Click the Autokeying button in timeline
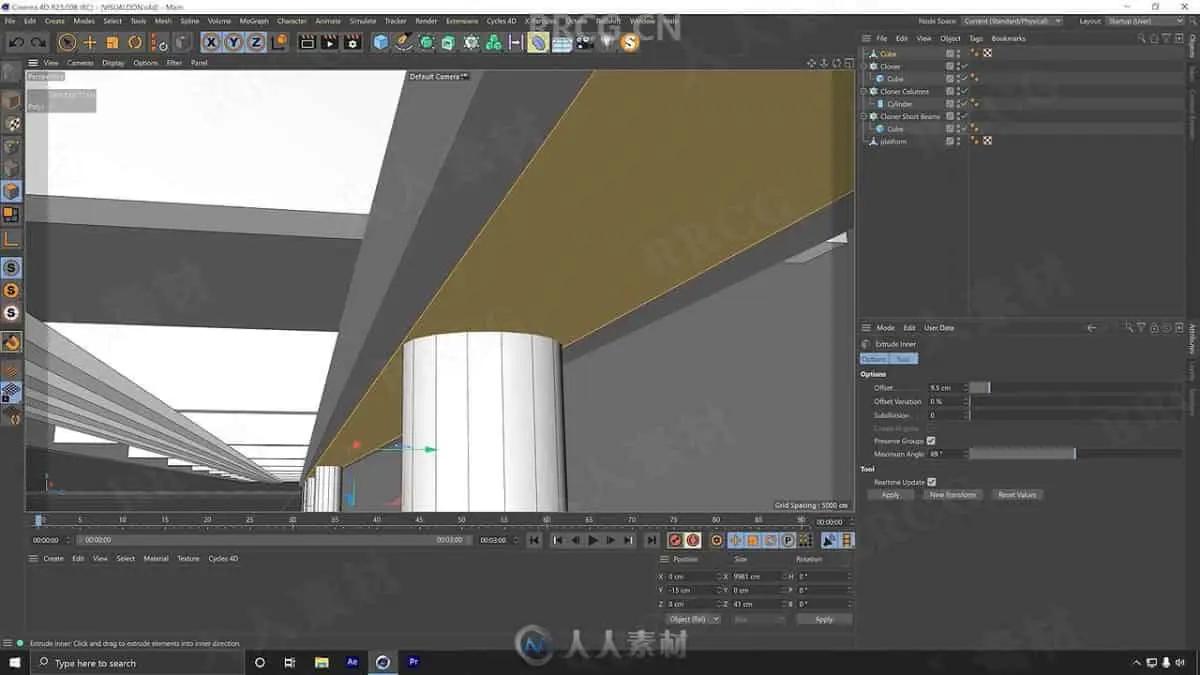The width and height of the screenshot is (1200, 675). point(692,540)
